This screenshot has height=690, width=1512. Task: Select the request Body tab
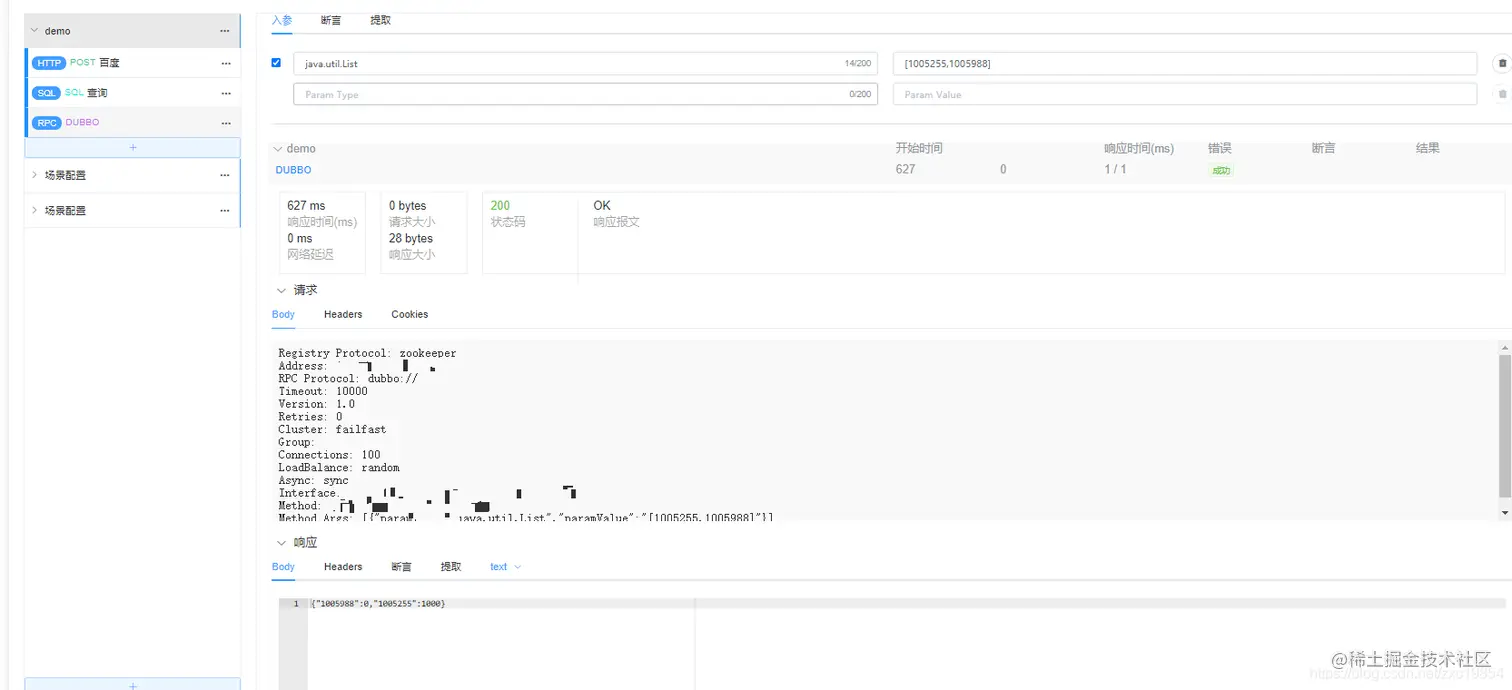(x=283, y=314)
